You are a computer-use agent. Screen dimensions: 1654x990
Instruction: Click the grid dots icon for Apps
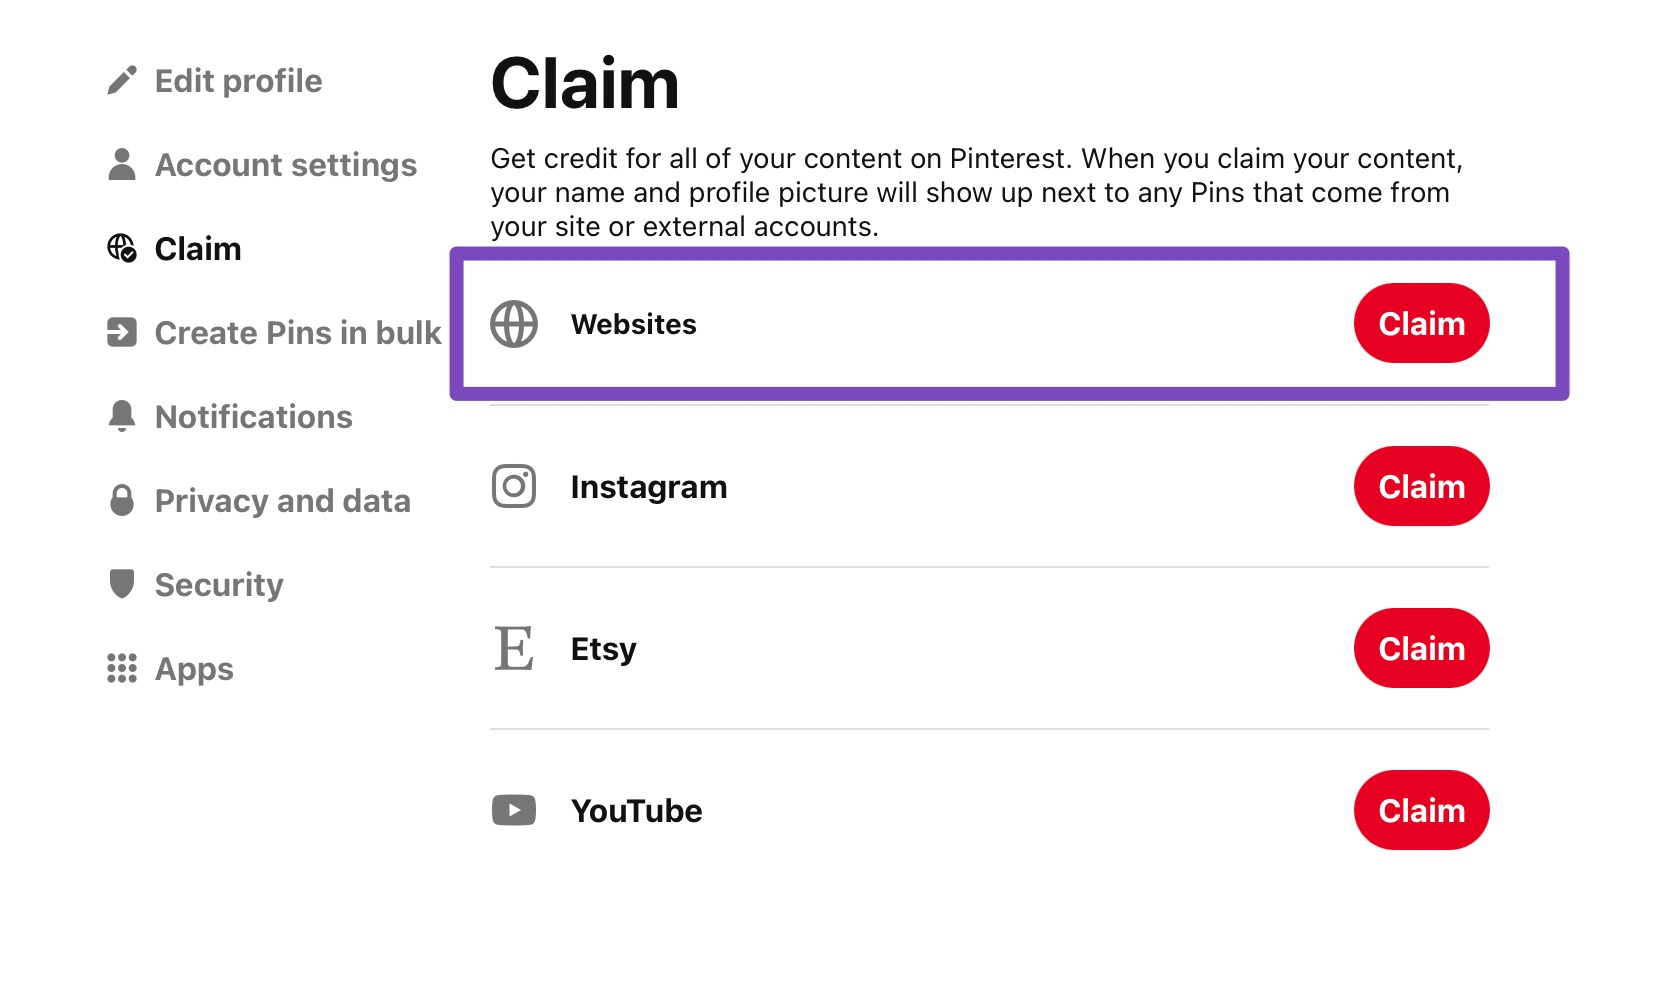[x=122, y=668]
